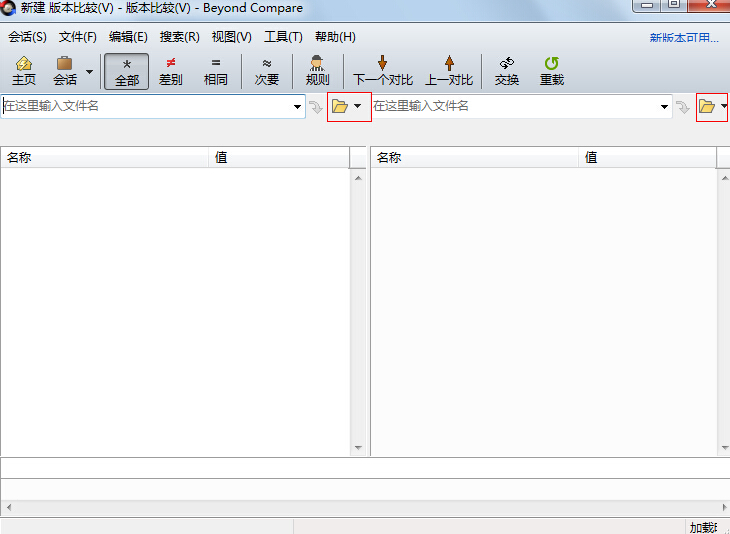Sort the right pane by the 值 column
730x534 pixels.
(x=648, y=157)
